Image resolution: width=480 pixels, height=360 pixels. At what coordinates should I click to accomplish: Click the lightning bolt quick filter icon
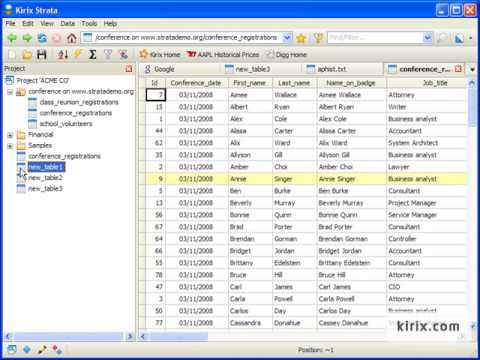[78, 54]
